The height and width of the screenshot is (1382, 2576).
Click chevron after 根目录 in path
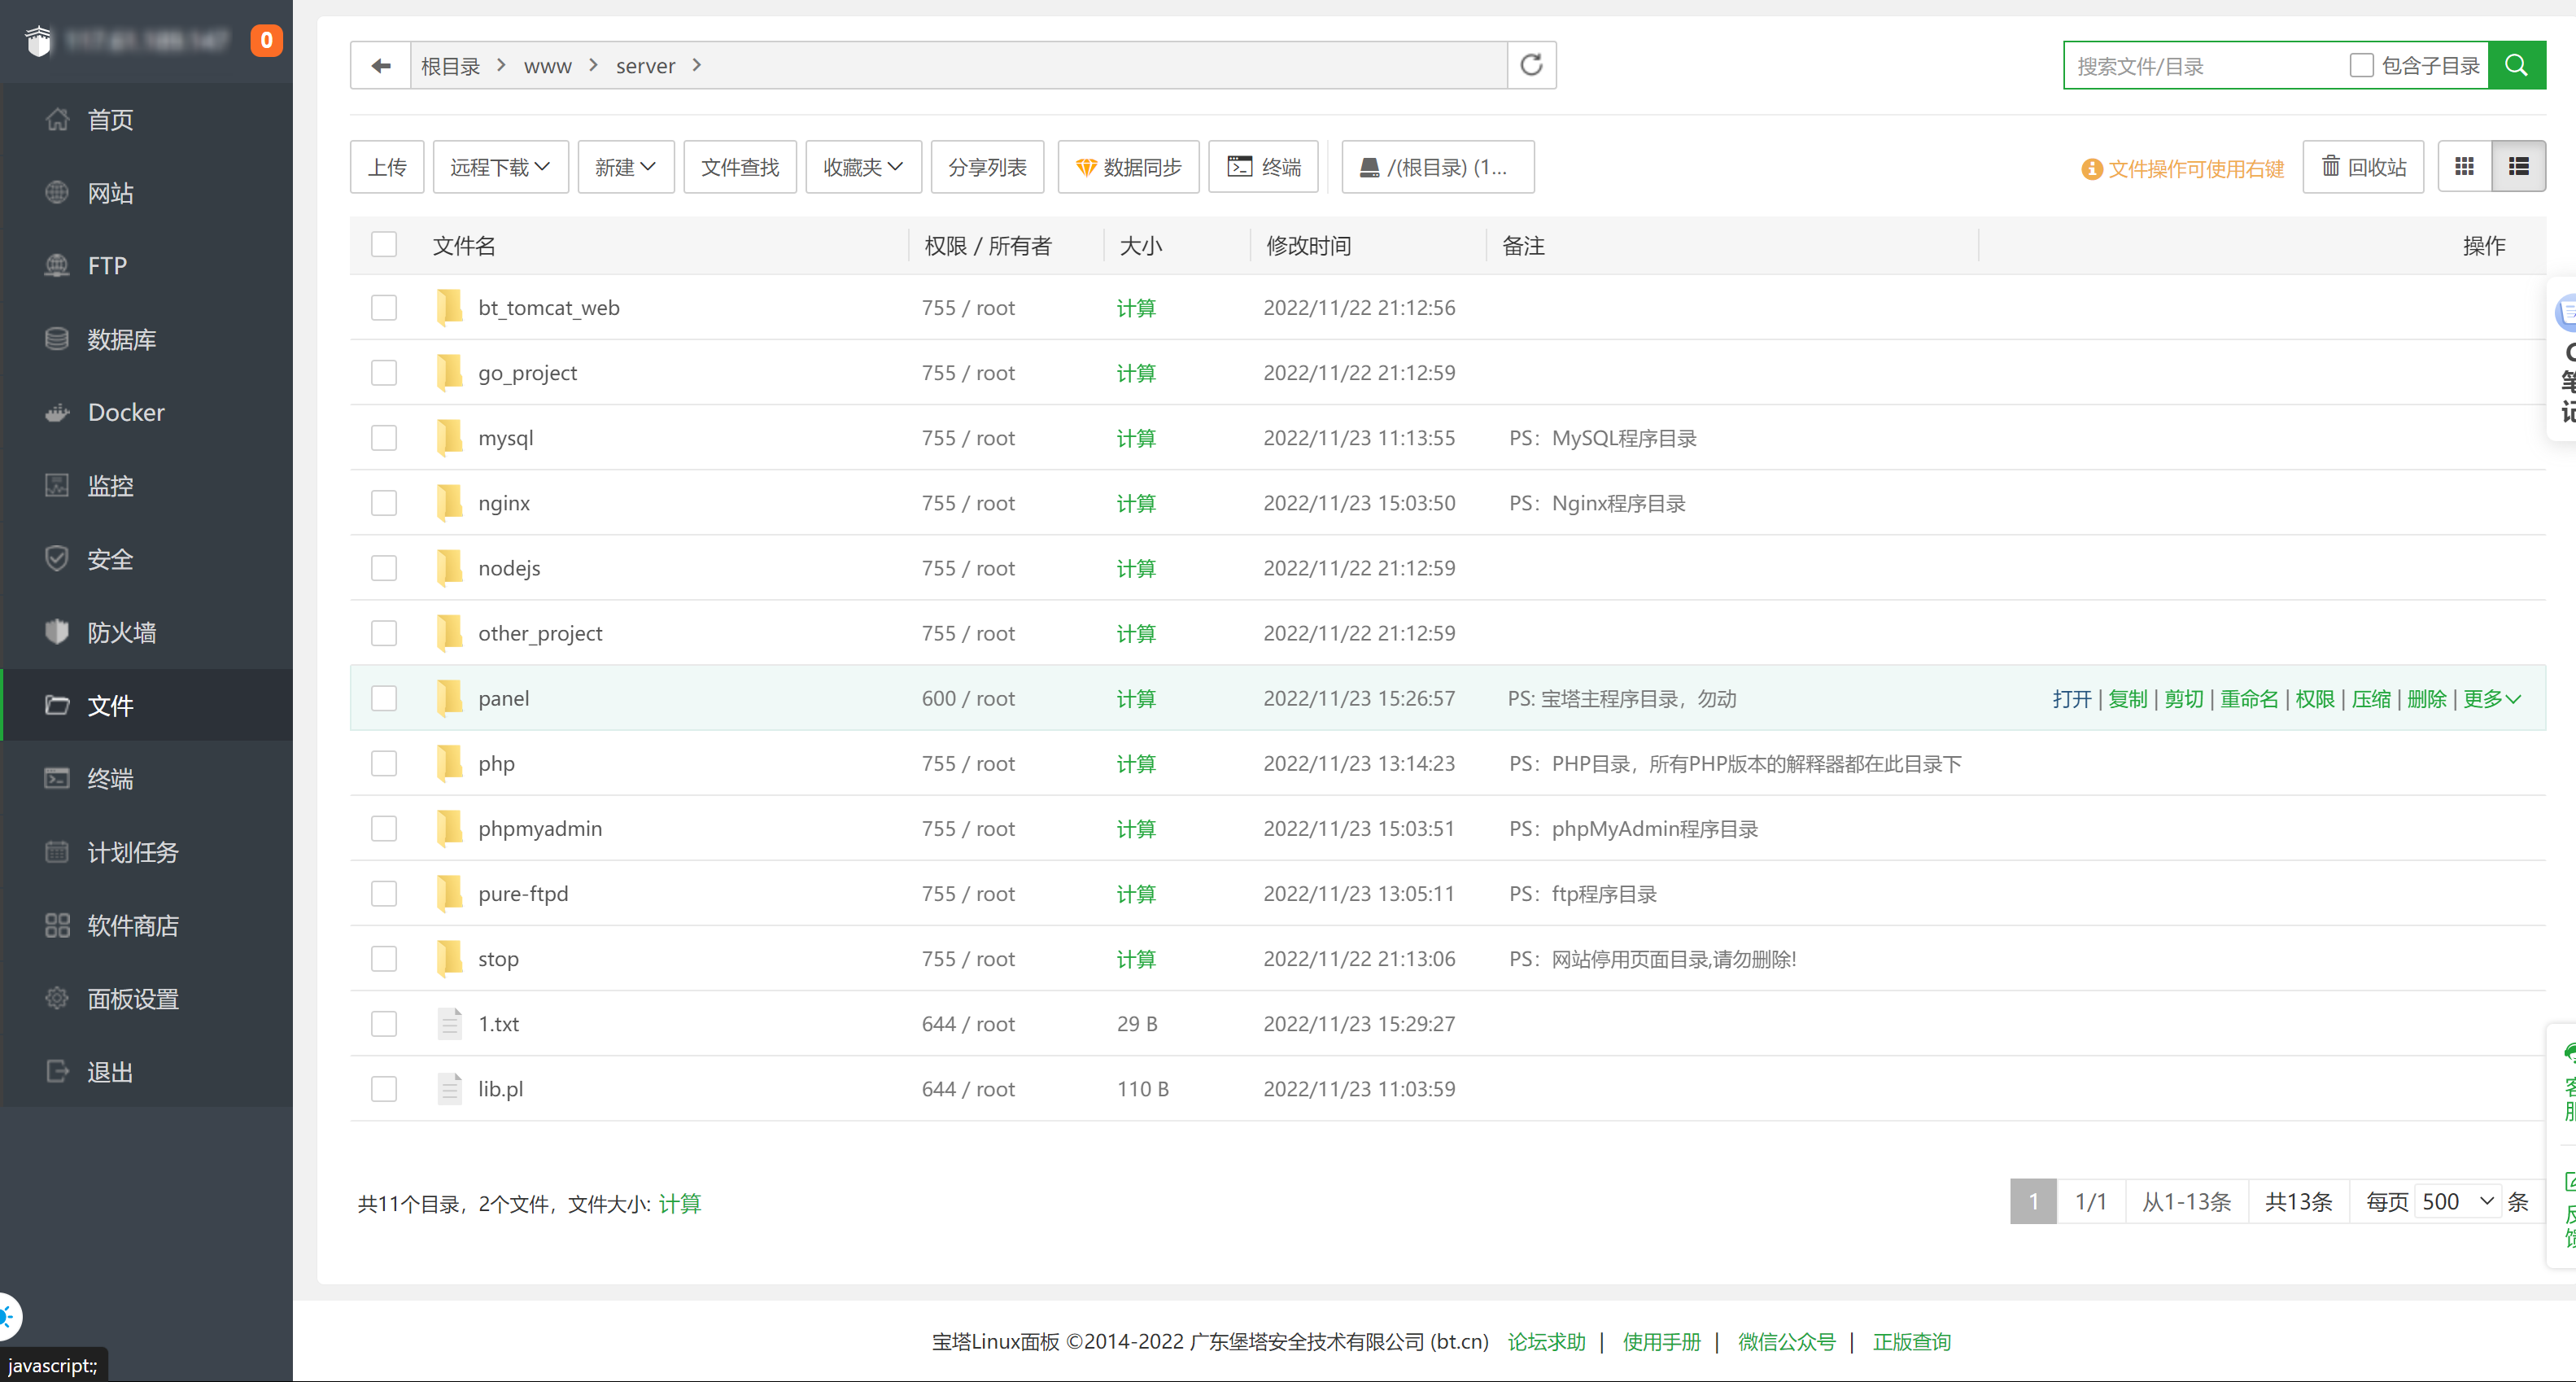pos(502,65)
